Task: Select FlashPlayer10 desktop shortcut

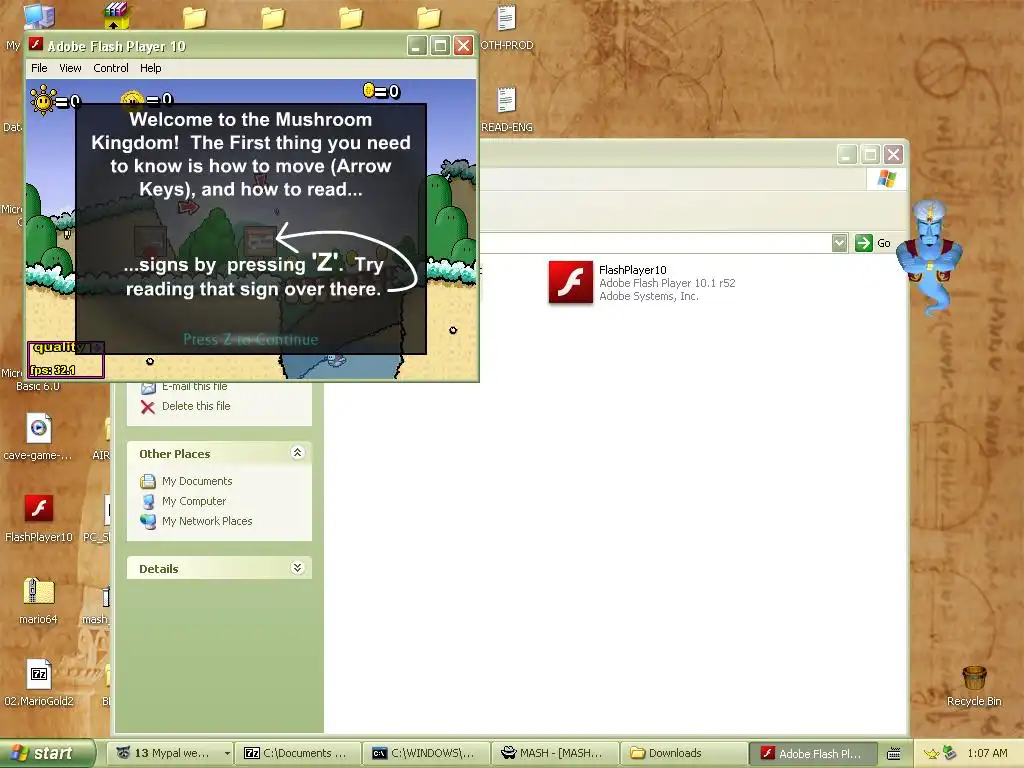Action: [x=39, y=519]
